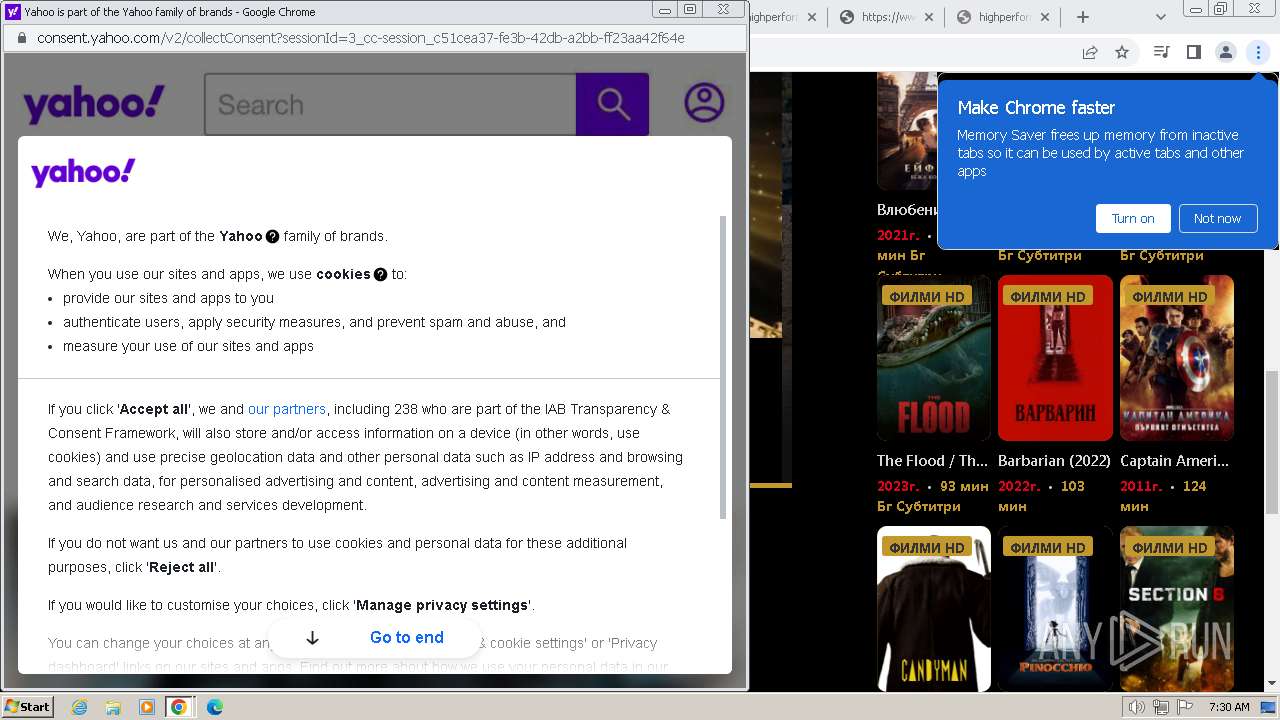Open the Section 8 movie poster
Screen dimensions: 1280x720
point(1177,609)
